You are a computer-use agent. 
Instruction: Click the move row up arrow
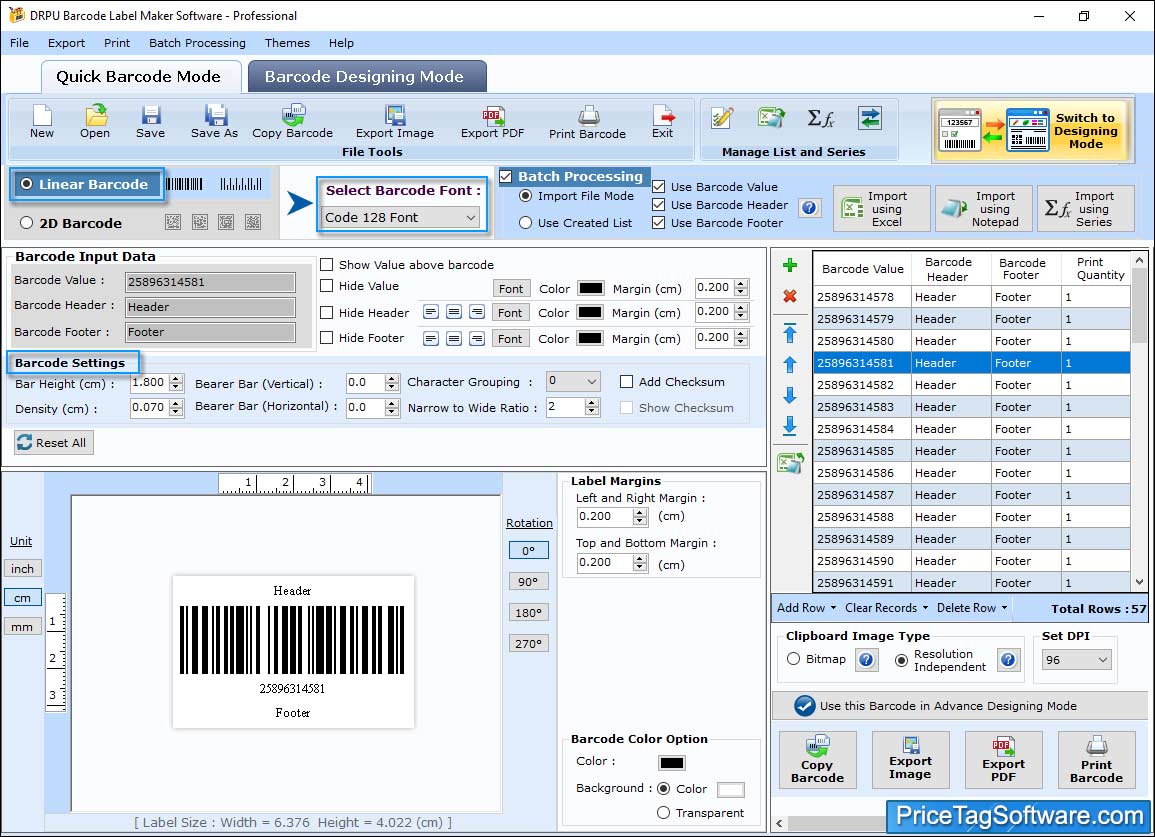[x=790, y=365]
